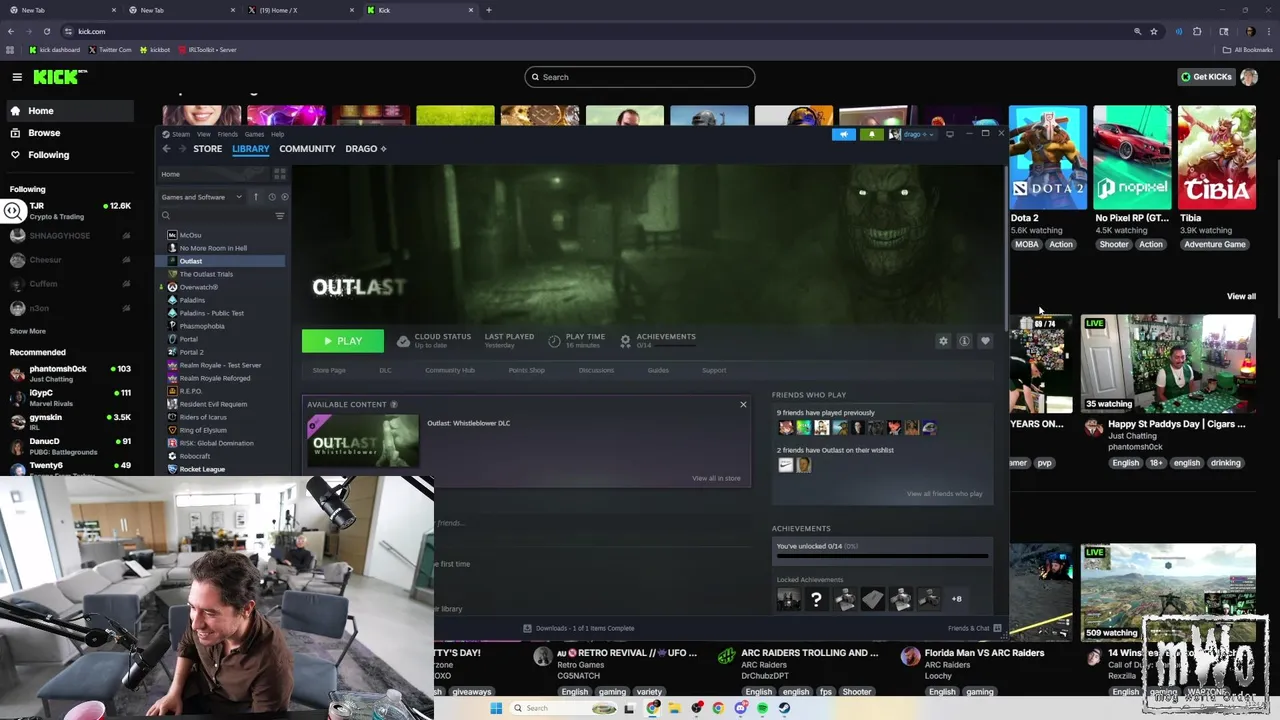Click the Kick search box
The image size is (1280, 720).
coord(640,77)
